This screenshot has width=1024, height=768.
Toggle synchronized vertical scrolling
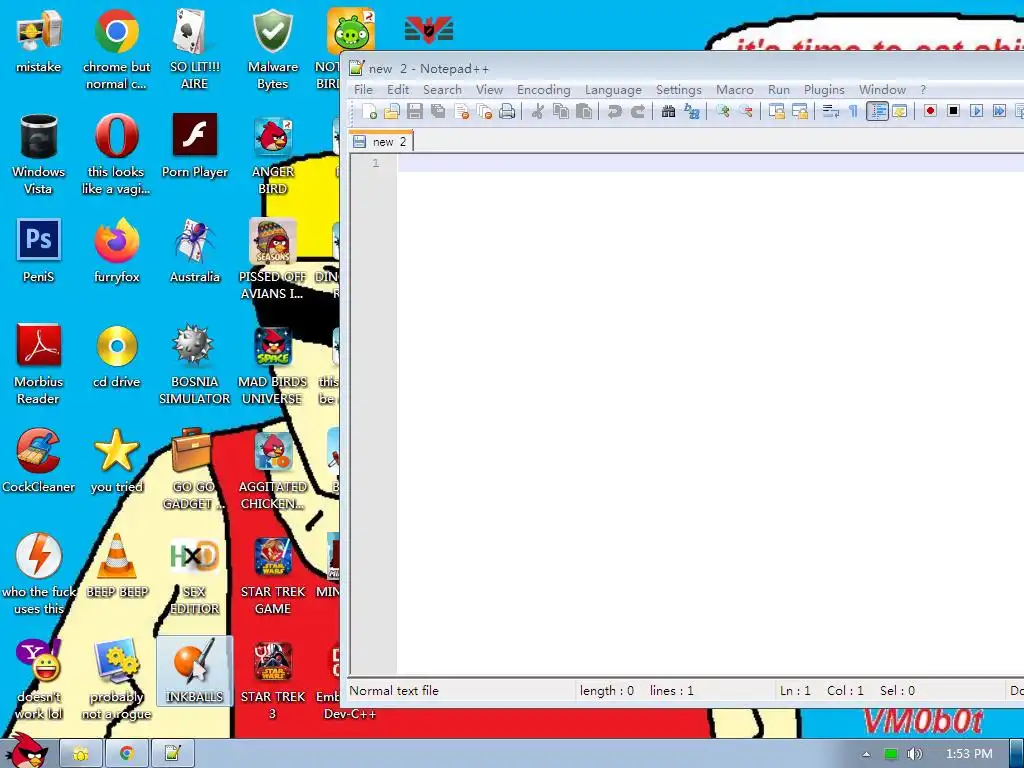click(x=776, y=112)
